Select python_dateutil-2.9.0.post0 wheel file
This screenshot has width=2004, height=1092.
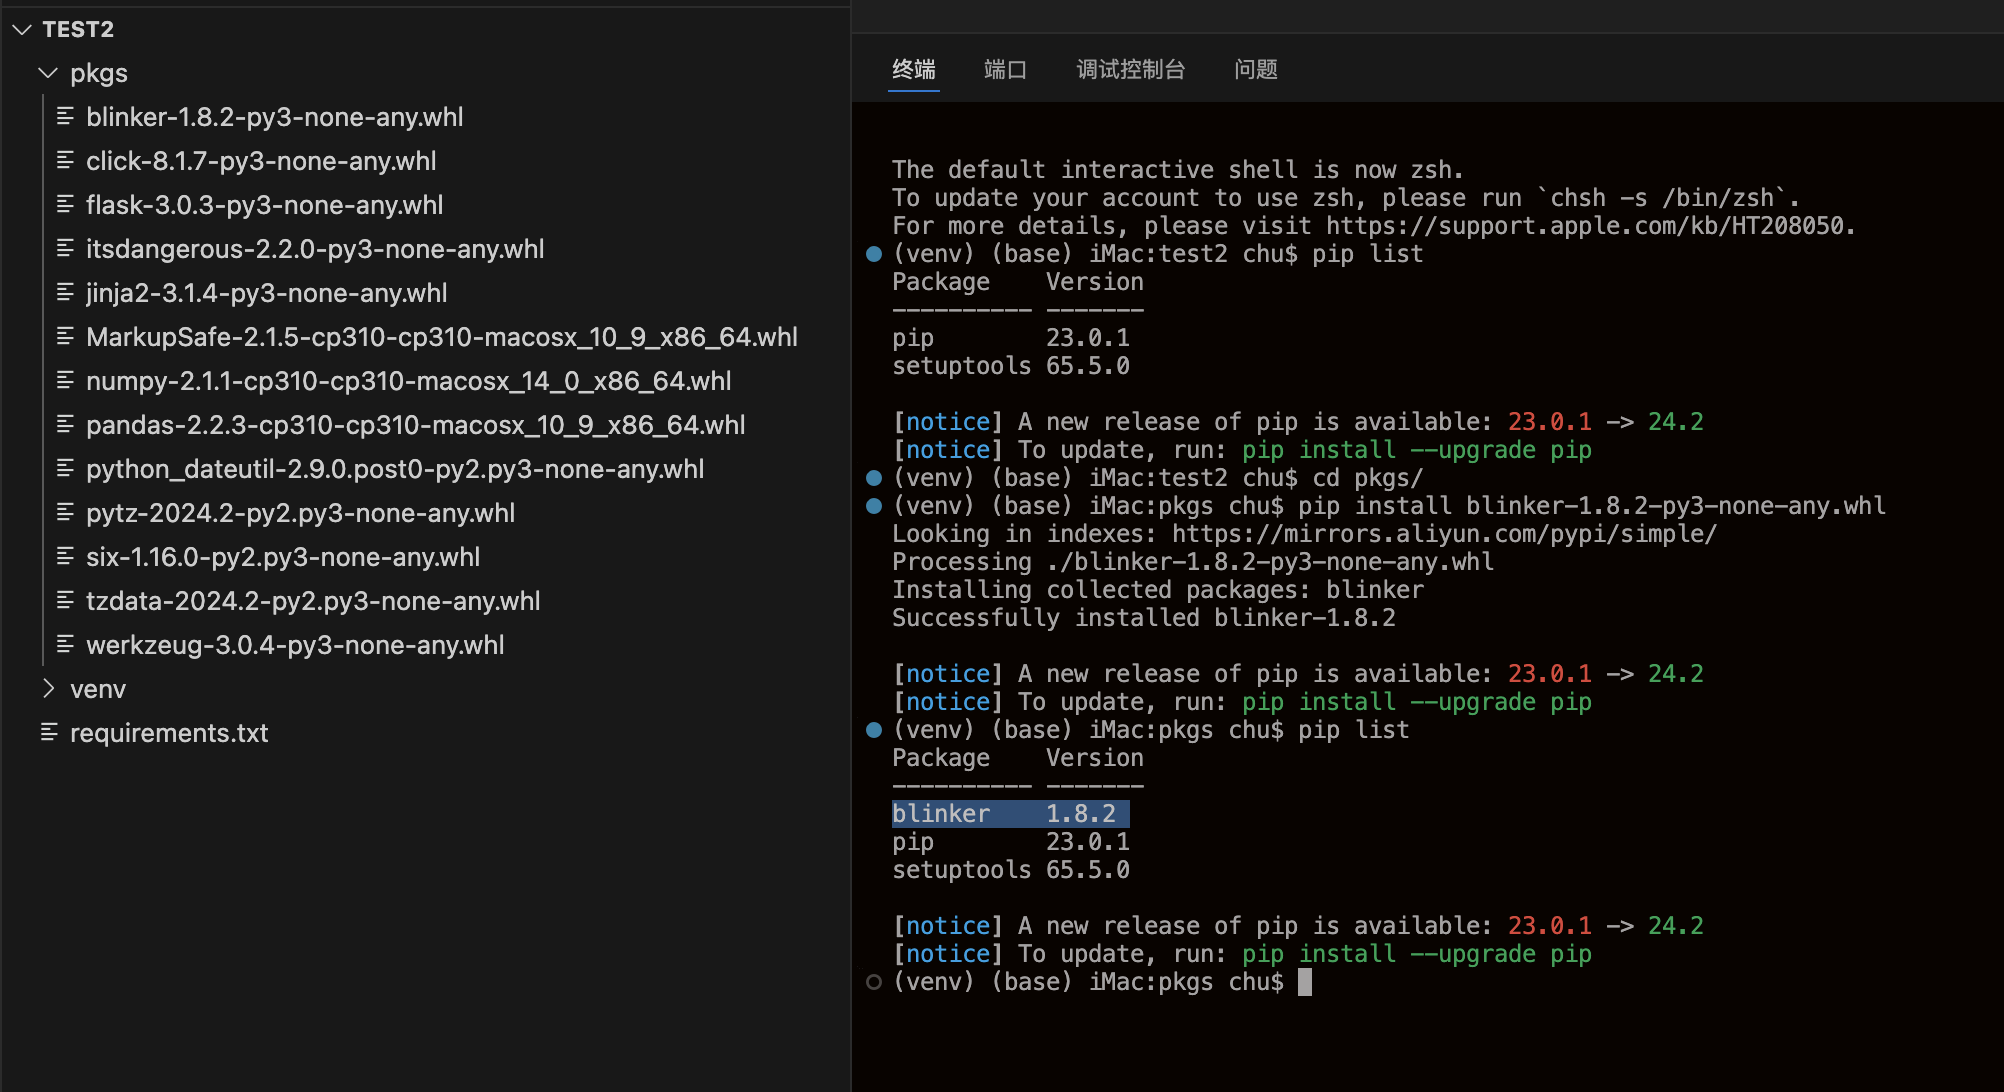pos(395,469)
